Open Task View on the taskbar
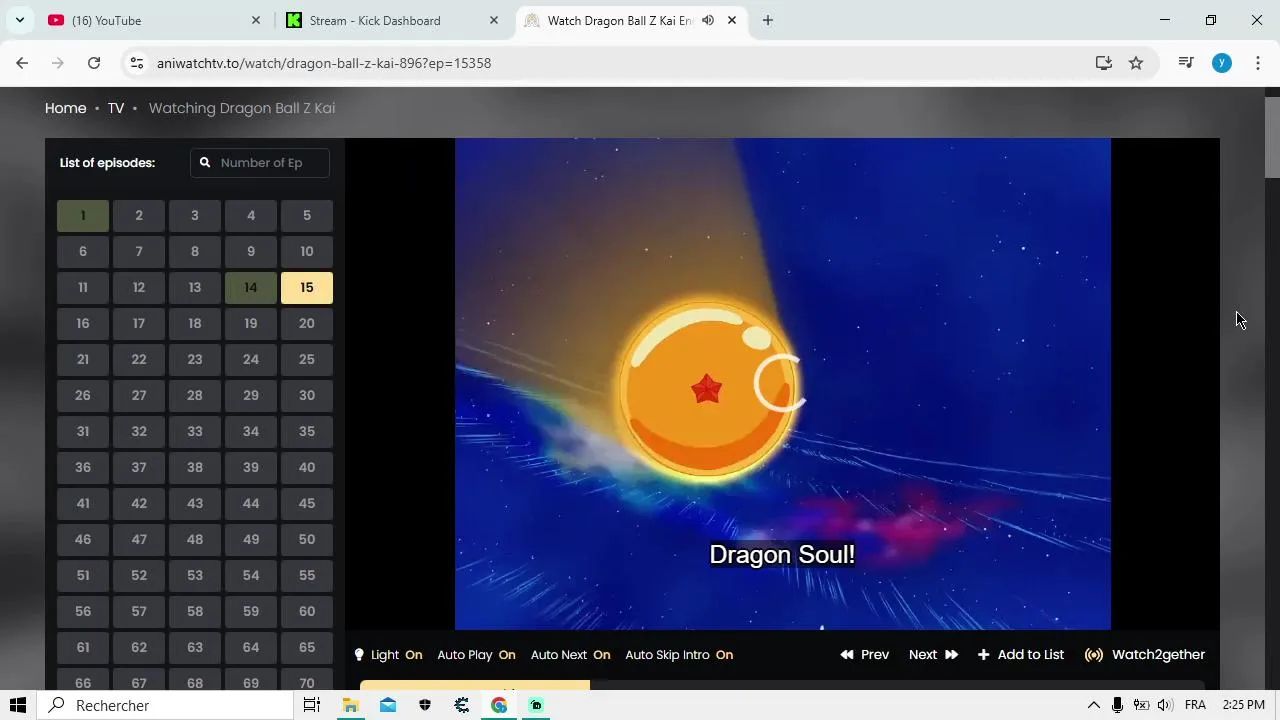1280x720 pixels. 312,705
